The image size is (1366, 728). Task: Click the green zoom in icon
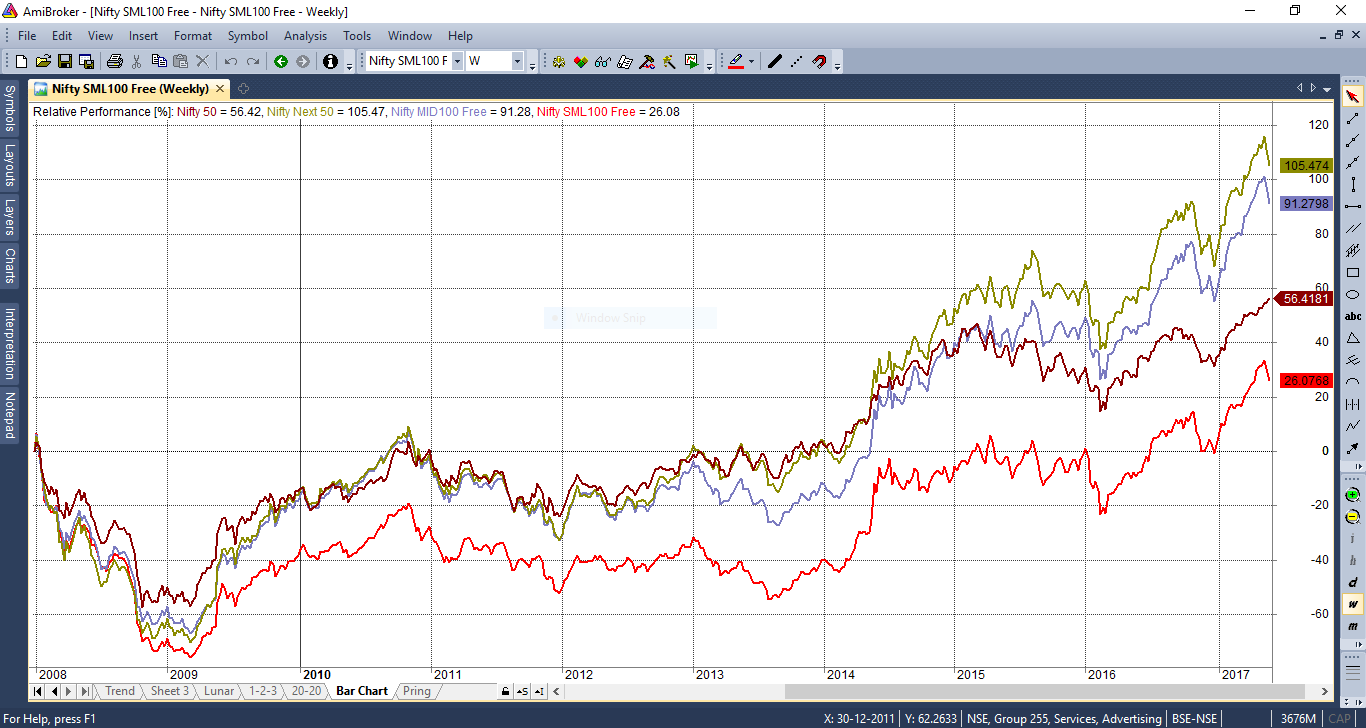tap(1353, 495)
